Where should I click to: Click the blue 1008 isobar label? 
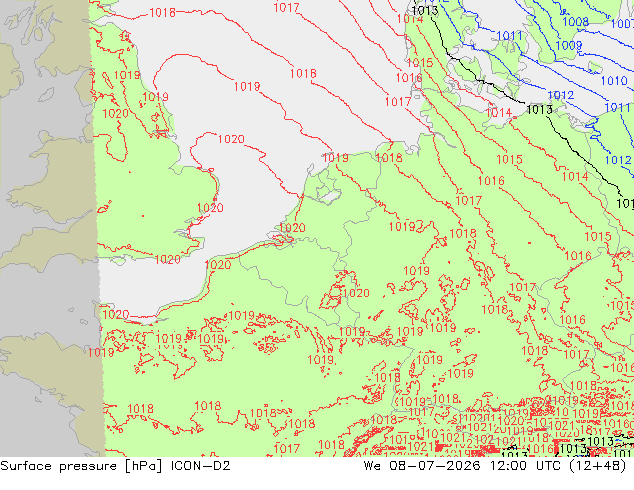575,21
